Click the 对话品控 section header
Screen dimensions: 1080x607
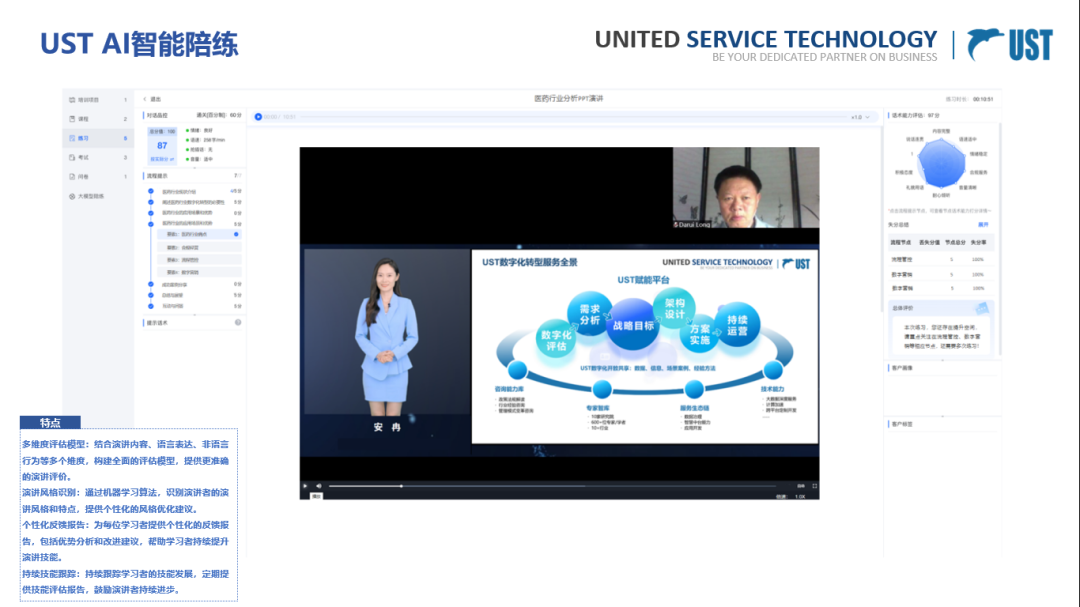tap(157, 116)
